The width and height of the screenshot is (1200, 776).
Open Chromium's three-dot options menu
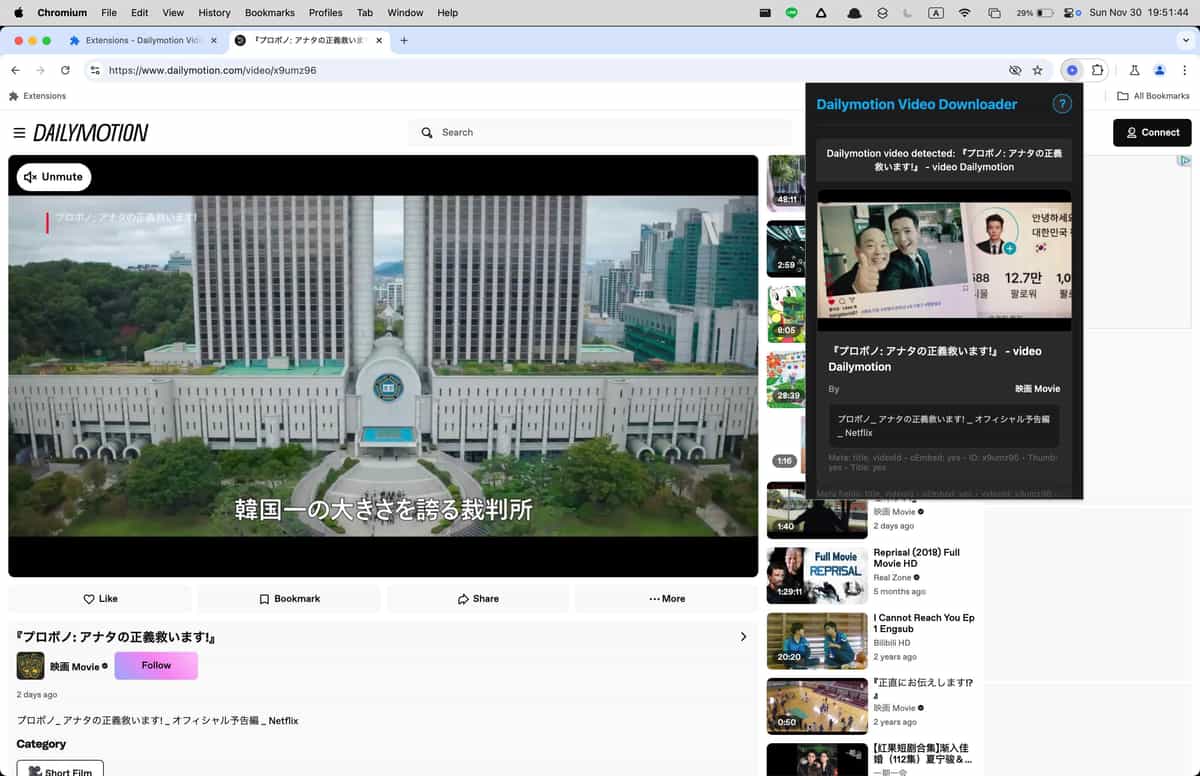click(x=1184, y=70)
